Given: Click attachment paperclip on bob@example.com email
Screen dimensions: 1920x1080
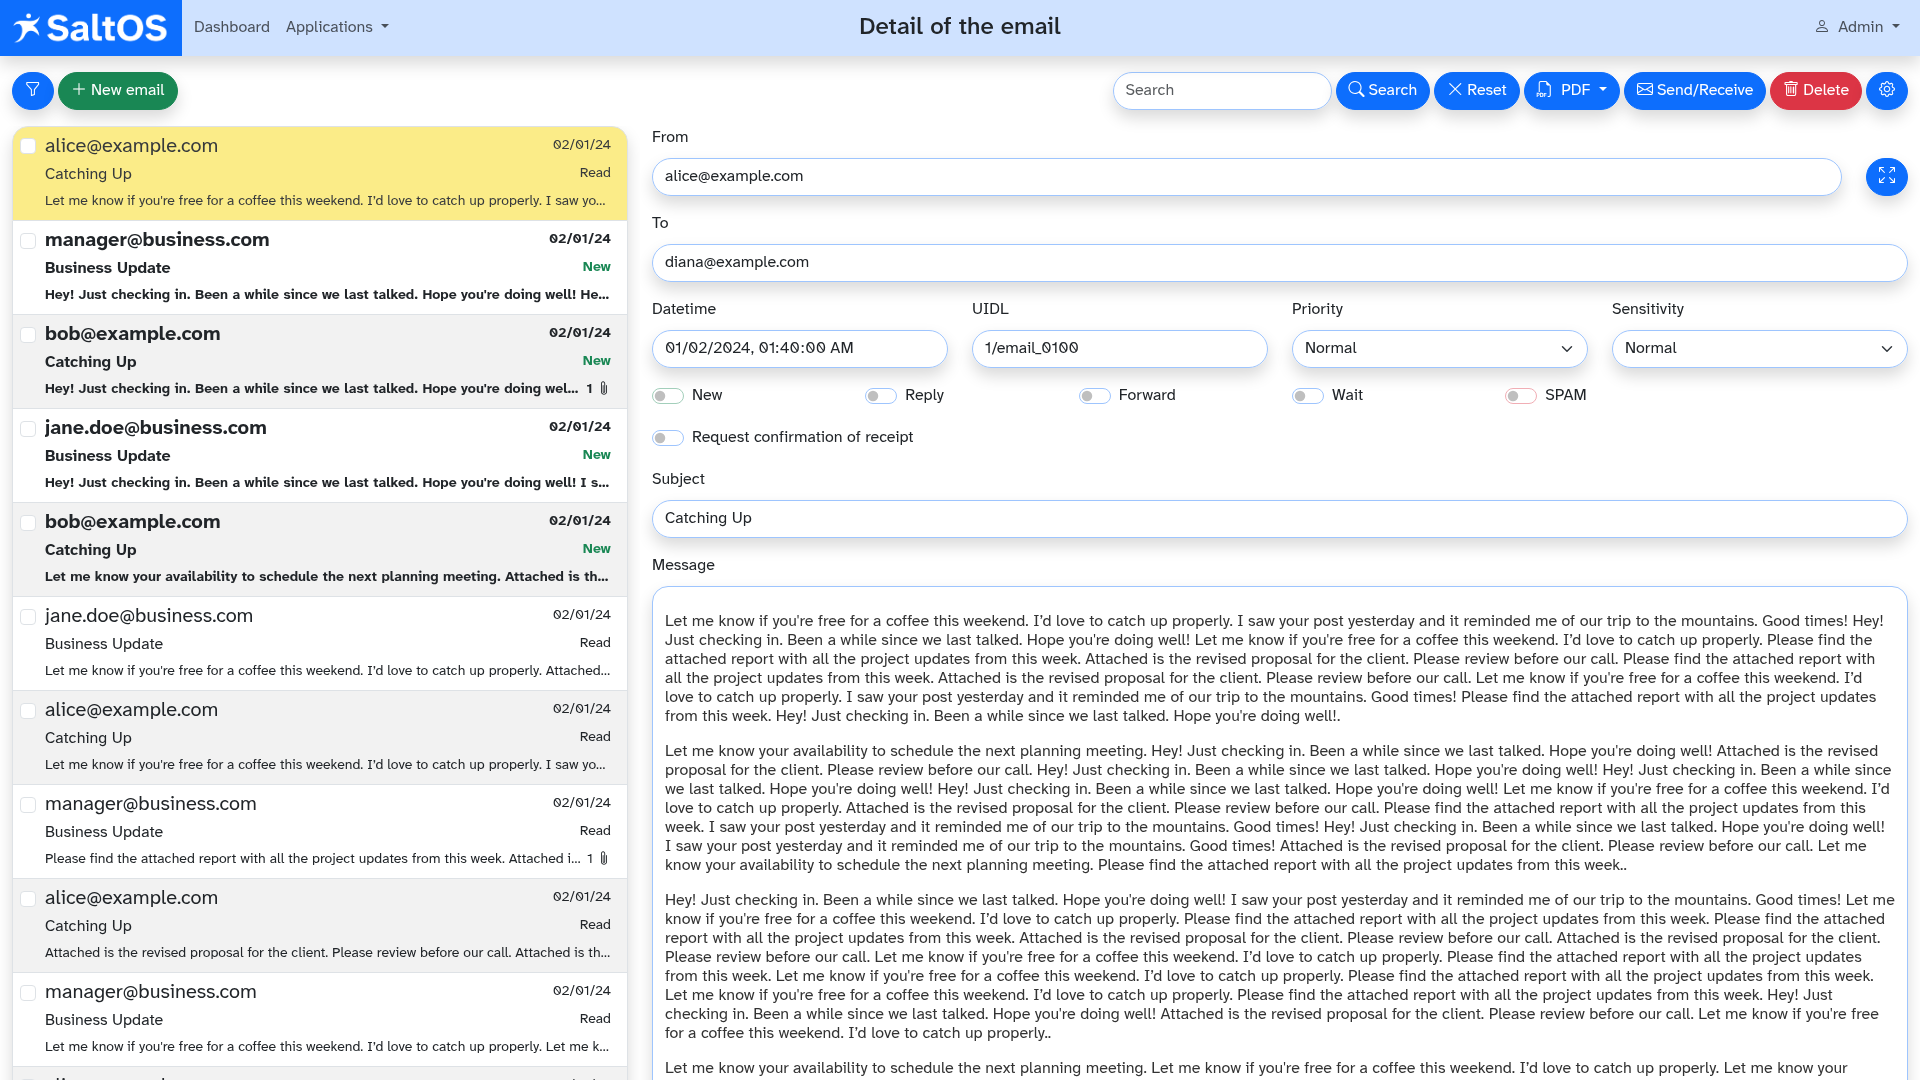Looking at the screenshot, I should point(604,388).
